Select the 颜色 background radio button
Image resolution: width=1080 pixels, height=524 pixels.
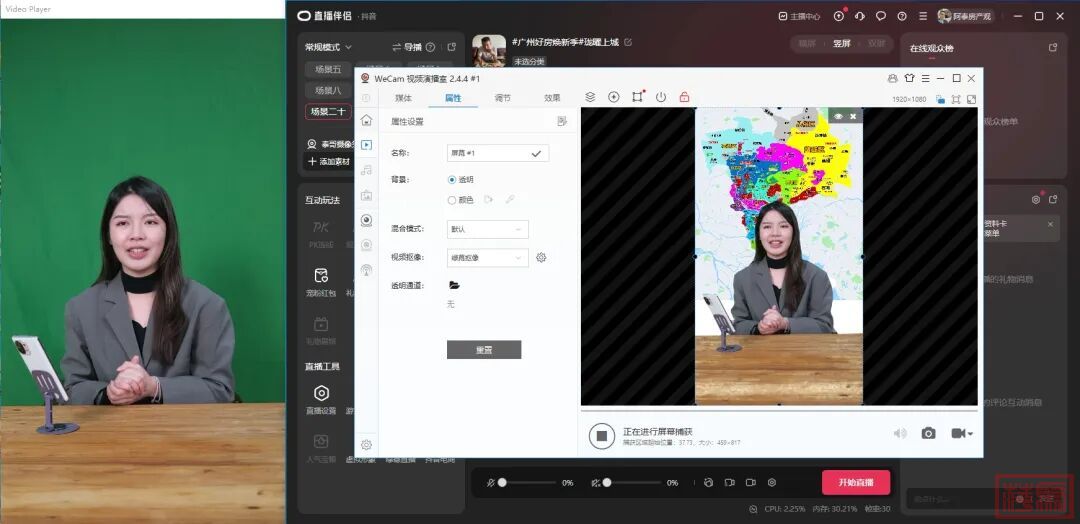coord(452,200)
